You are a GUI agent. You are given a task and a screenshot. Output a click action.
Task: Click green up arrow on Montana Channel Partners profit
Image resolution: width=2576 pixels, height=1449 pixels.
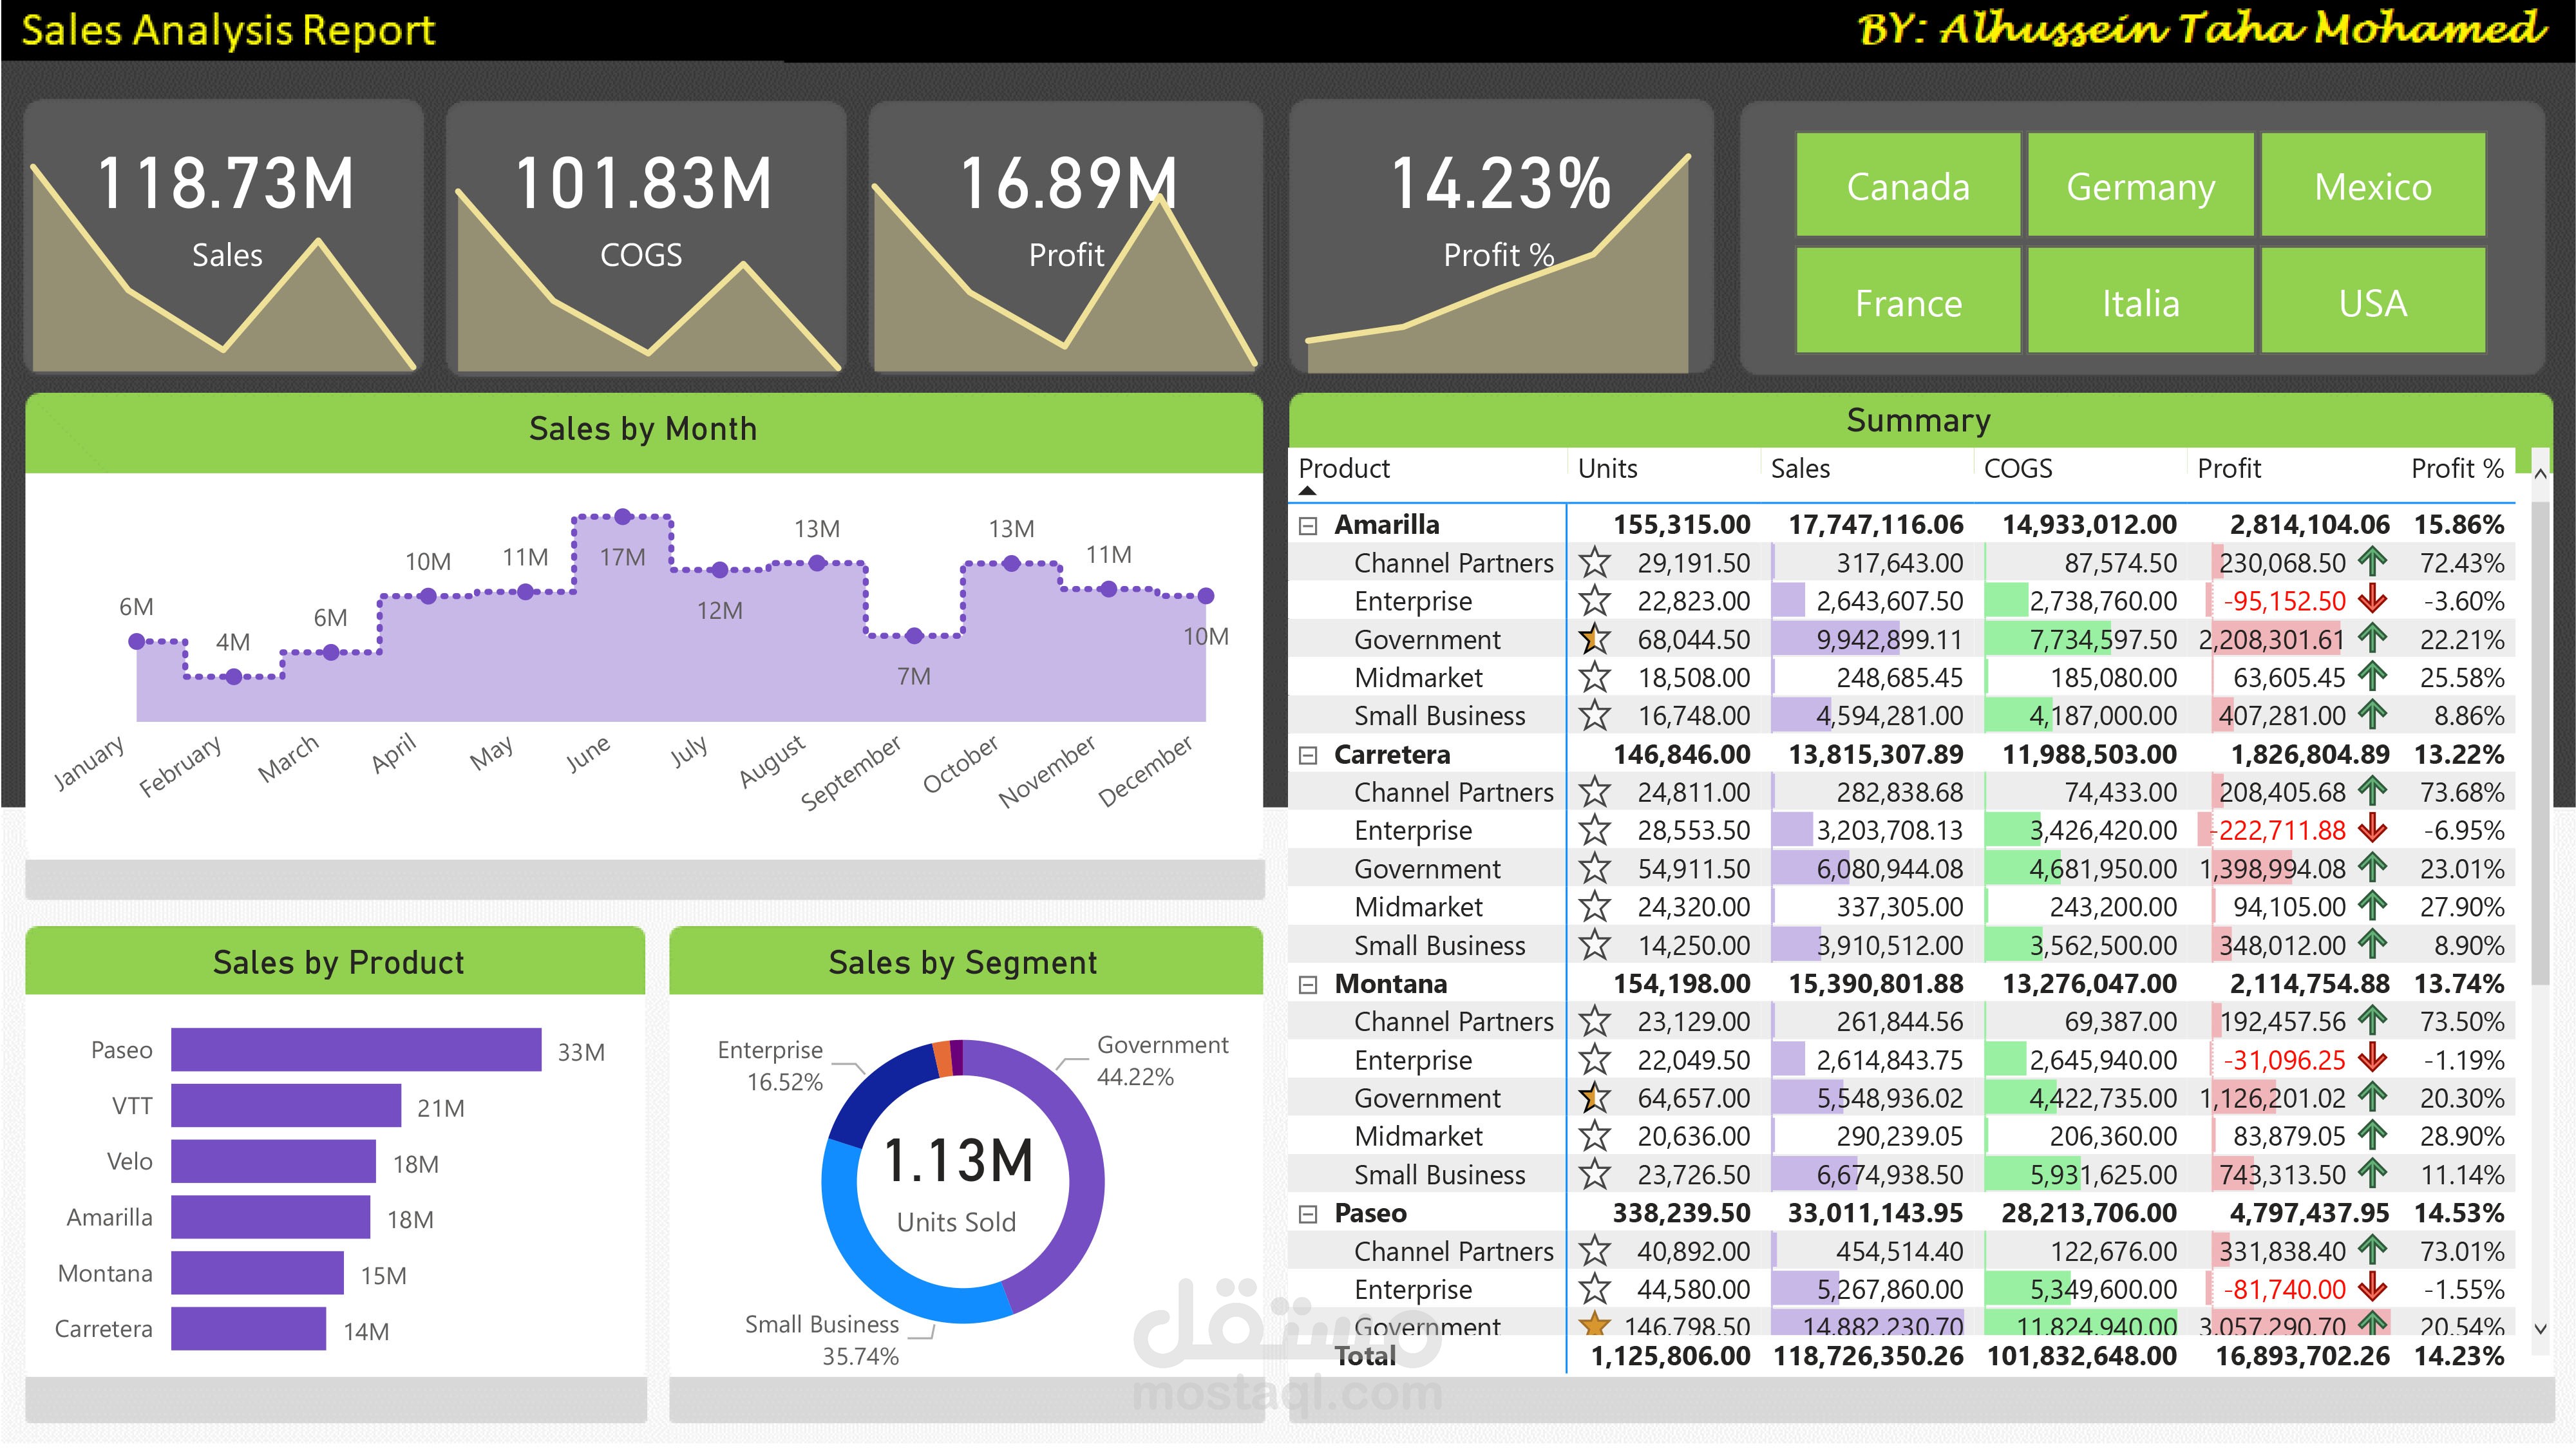click(2372, 1021)
